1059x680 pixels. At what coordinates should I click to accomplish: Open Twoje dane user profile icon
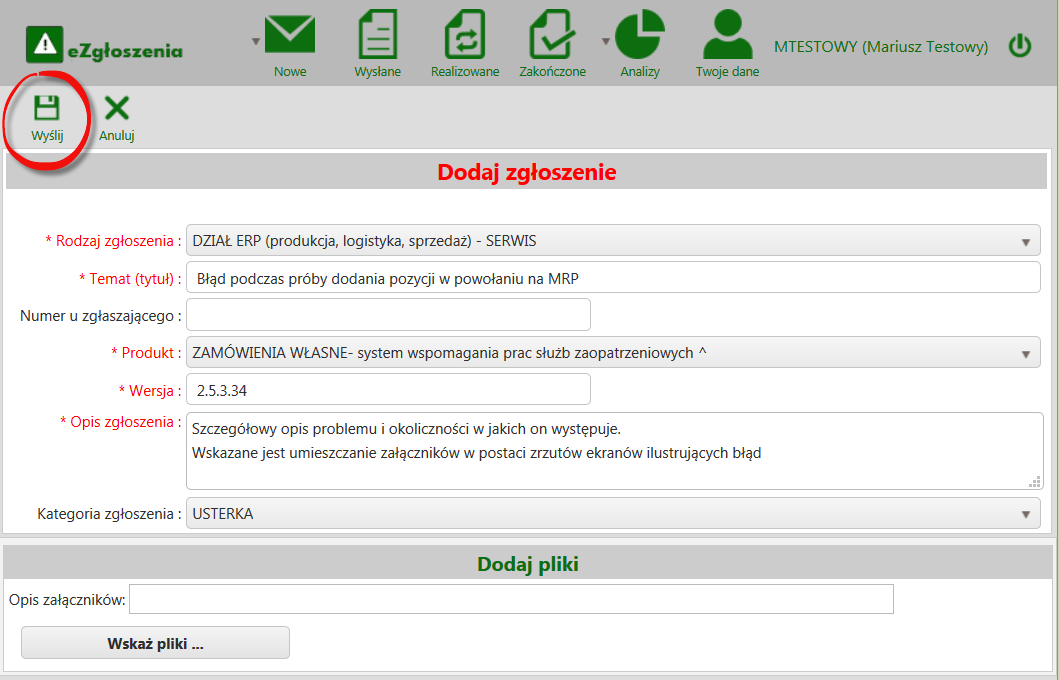727,34
